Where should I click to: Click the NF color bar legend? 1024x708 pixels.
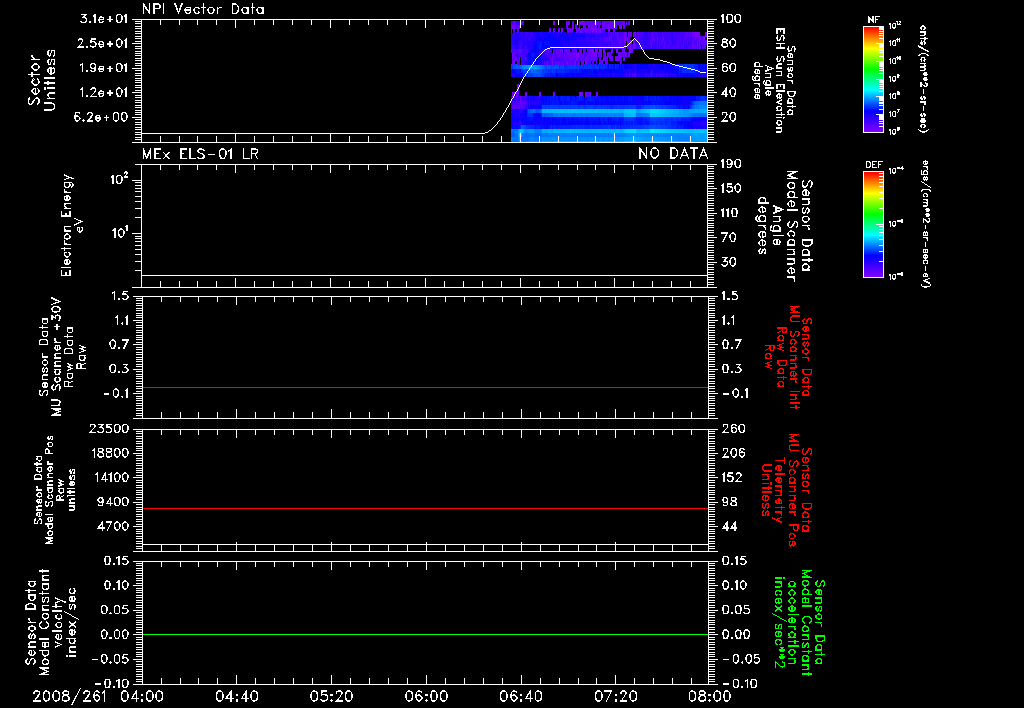[x=873, y=78]
